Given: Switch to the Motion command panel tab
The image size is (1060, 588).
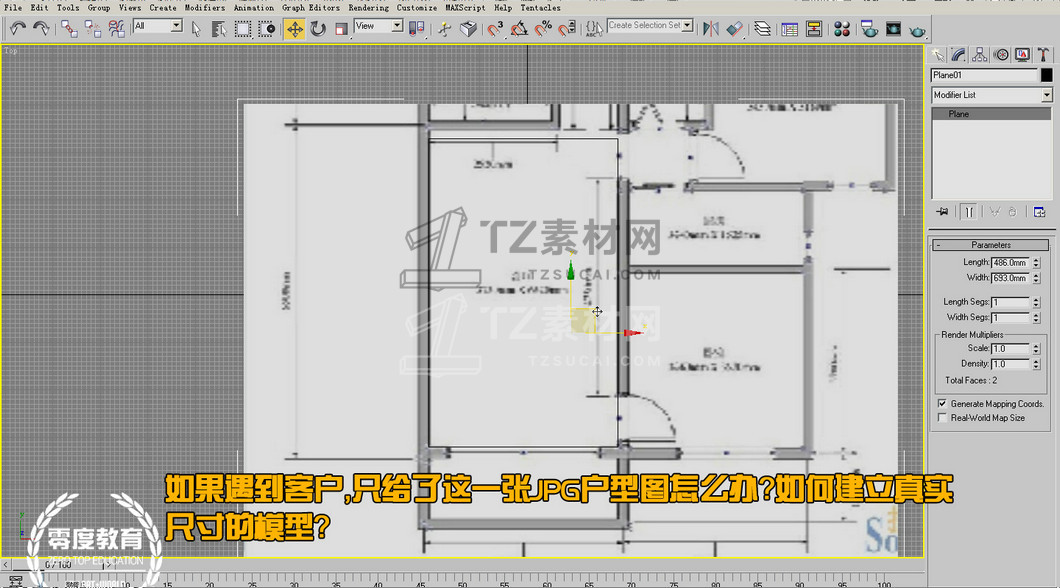Looking at the screenshot, I should tap(1001, 55).
